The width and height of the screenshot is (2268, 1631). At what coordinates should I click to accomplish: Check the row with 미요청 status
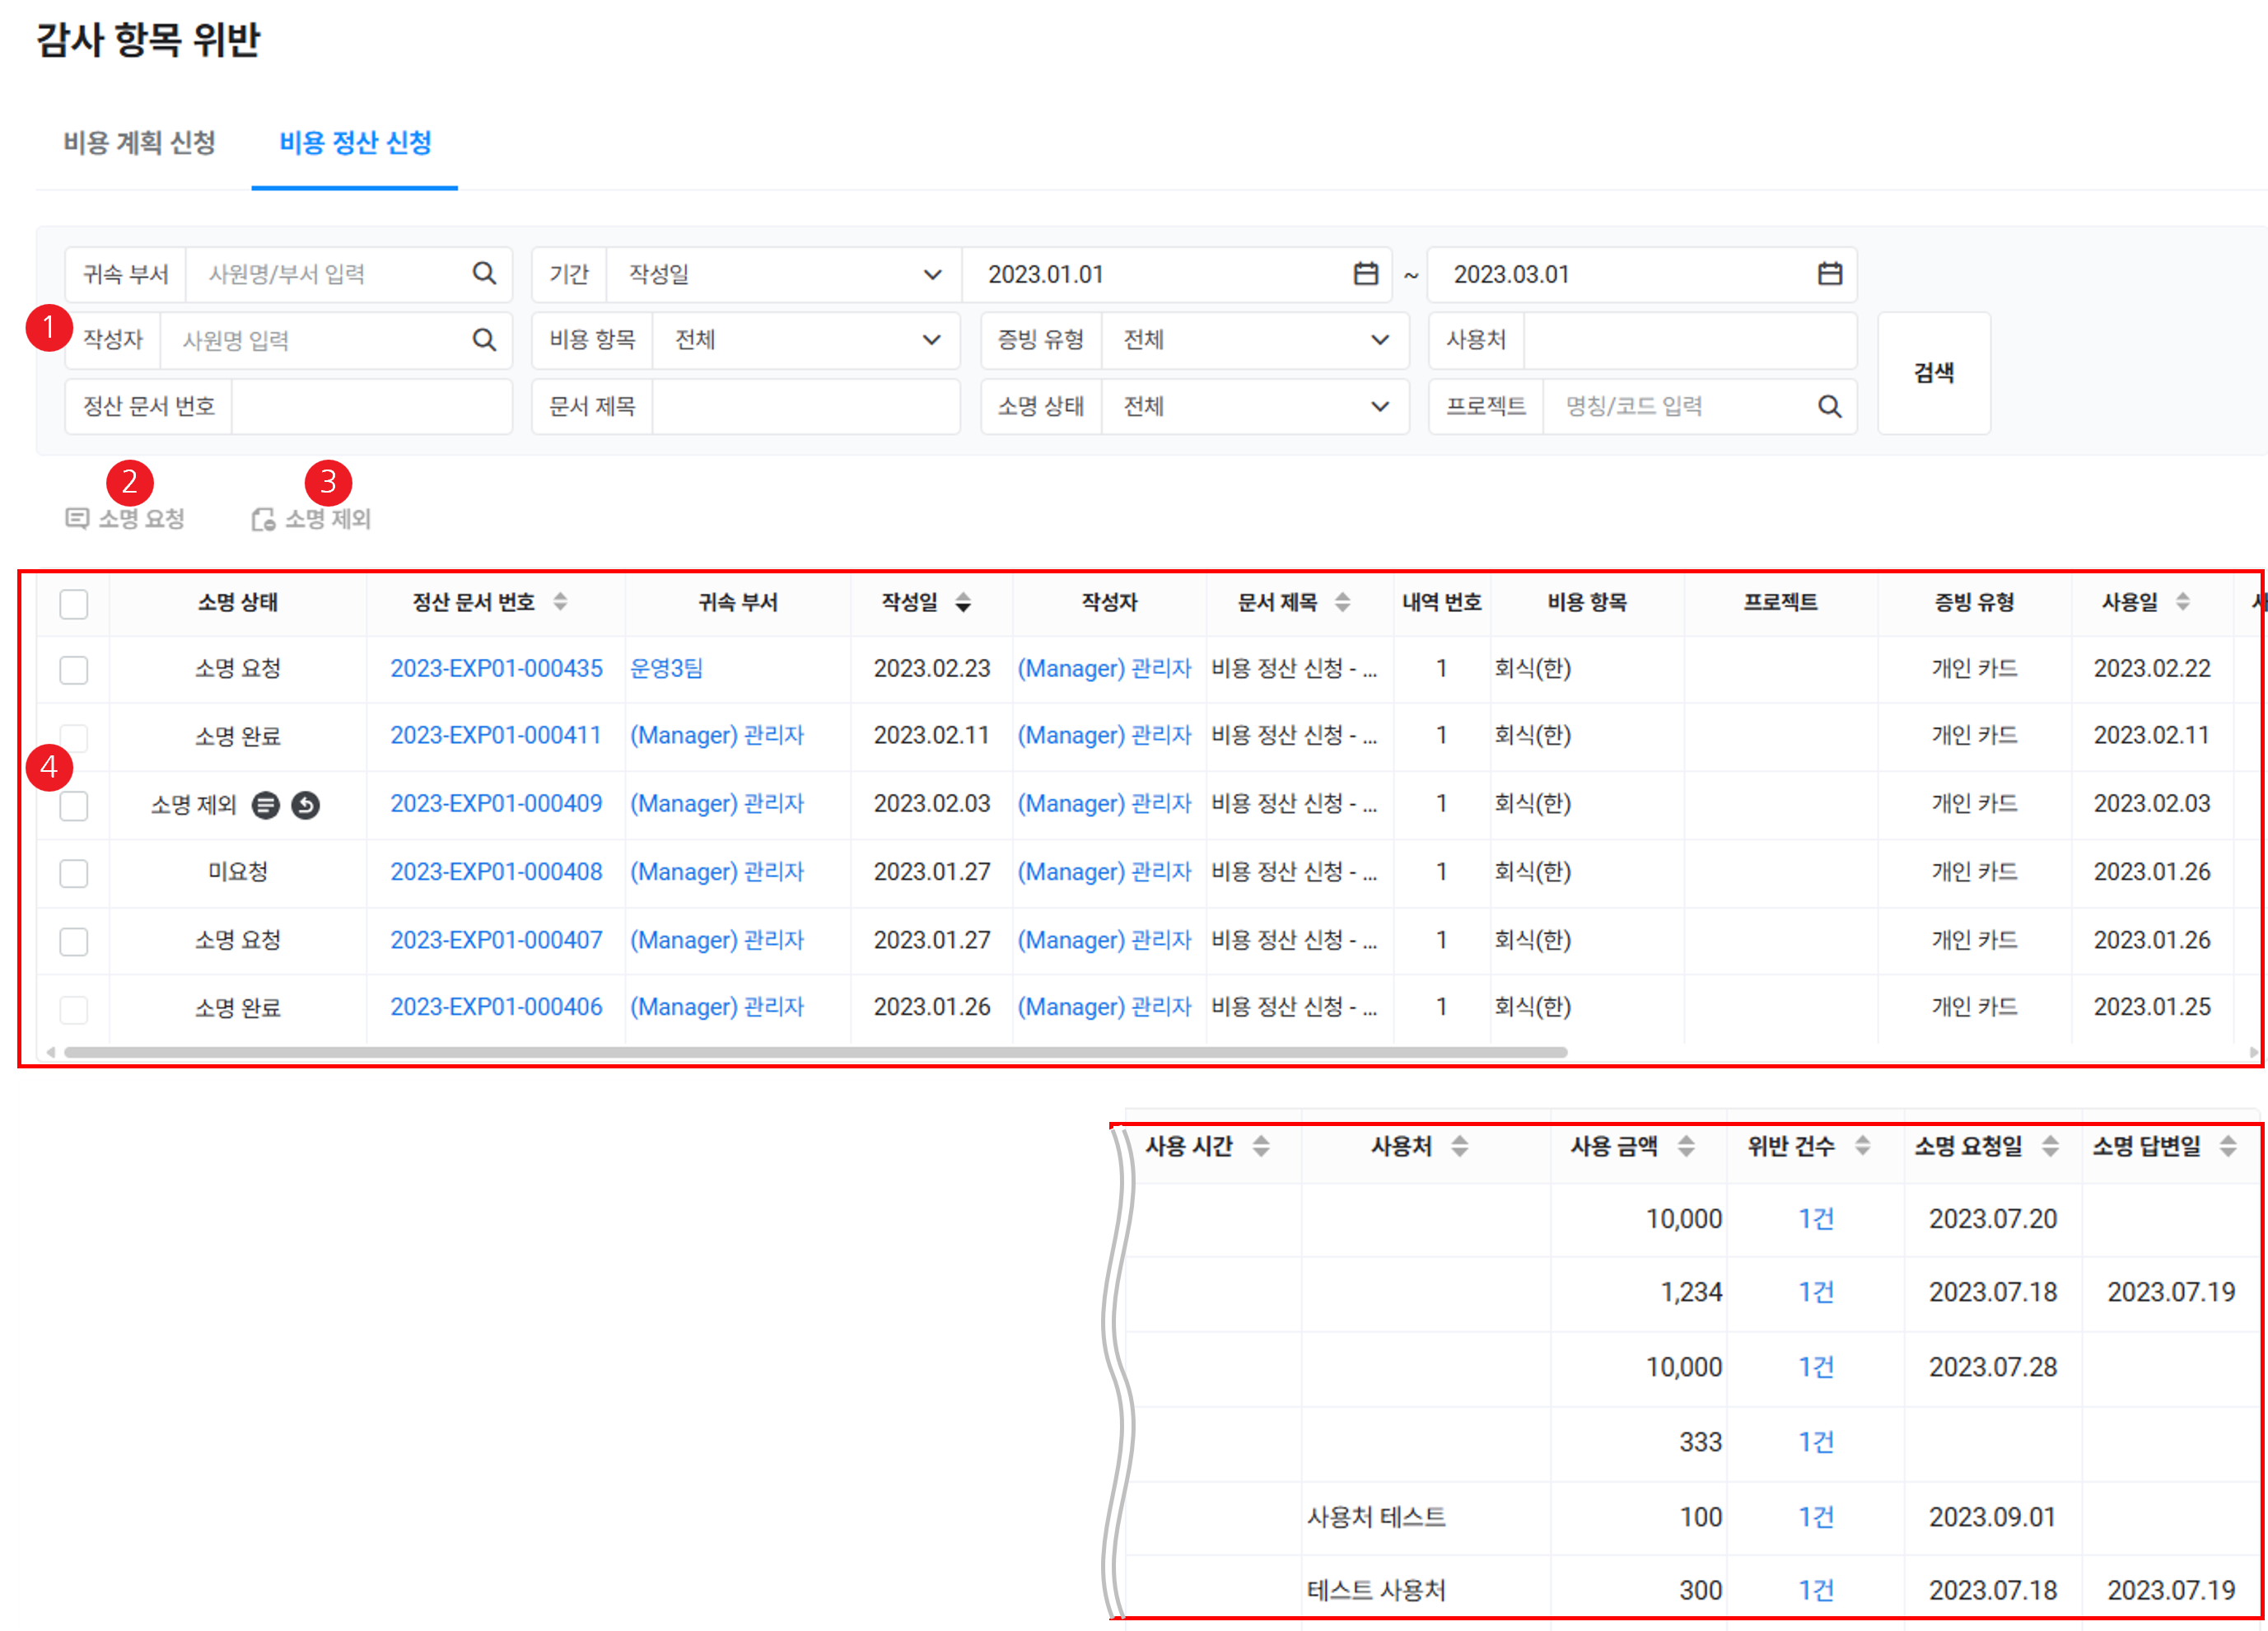coord(74,873)
